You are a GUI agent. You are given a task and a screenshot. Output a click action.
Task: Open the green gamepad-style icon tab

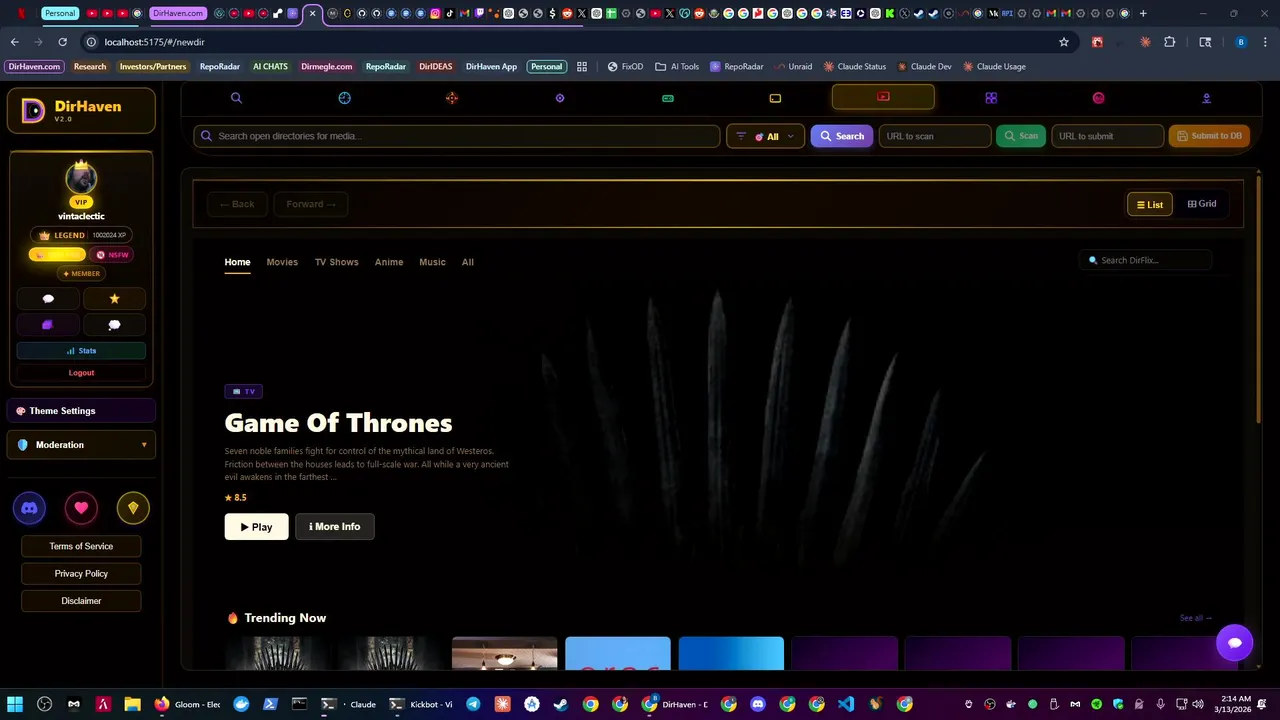click(x=668, y=98)
